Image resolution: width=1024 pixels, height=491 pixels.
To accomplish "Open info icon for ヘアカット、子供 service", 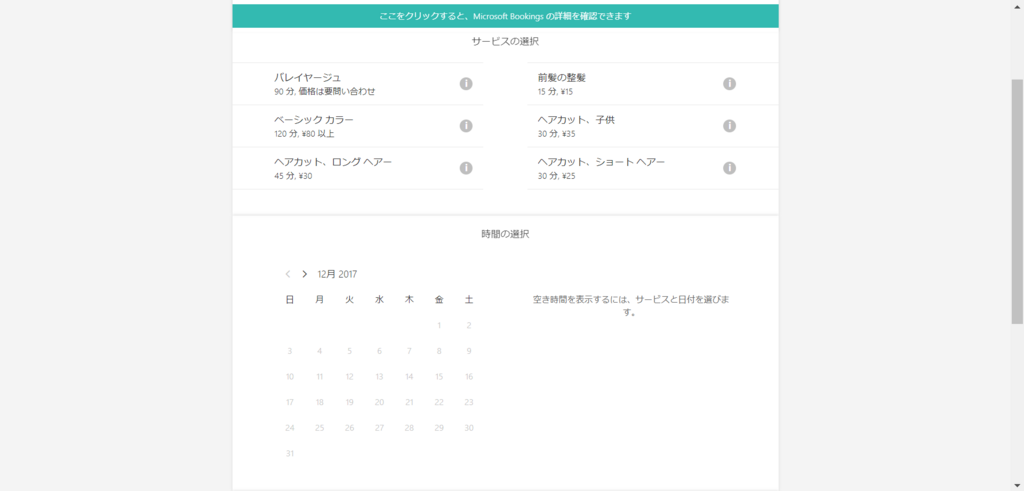I will tap(729, 126).
